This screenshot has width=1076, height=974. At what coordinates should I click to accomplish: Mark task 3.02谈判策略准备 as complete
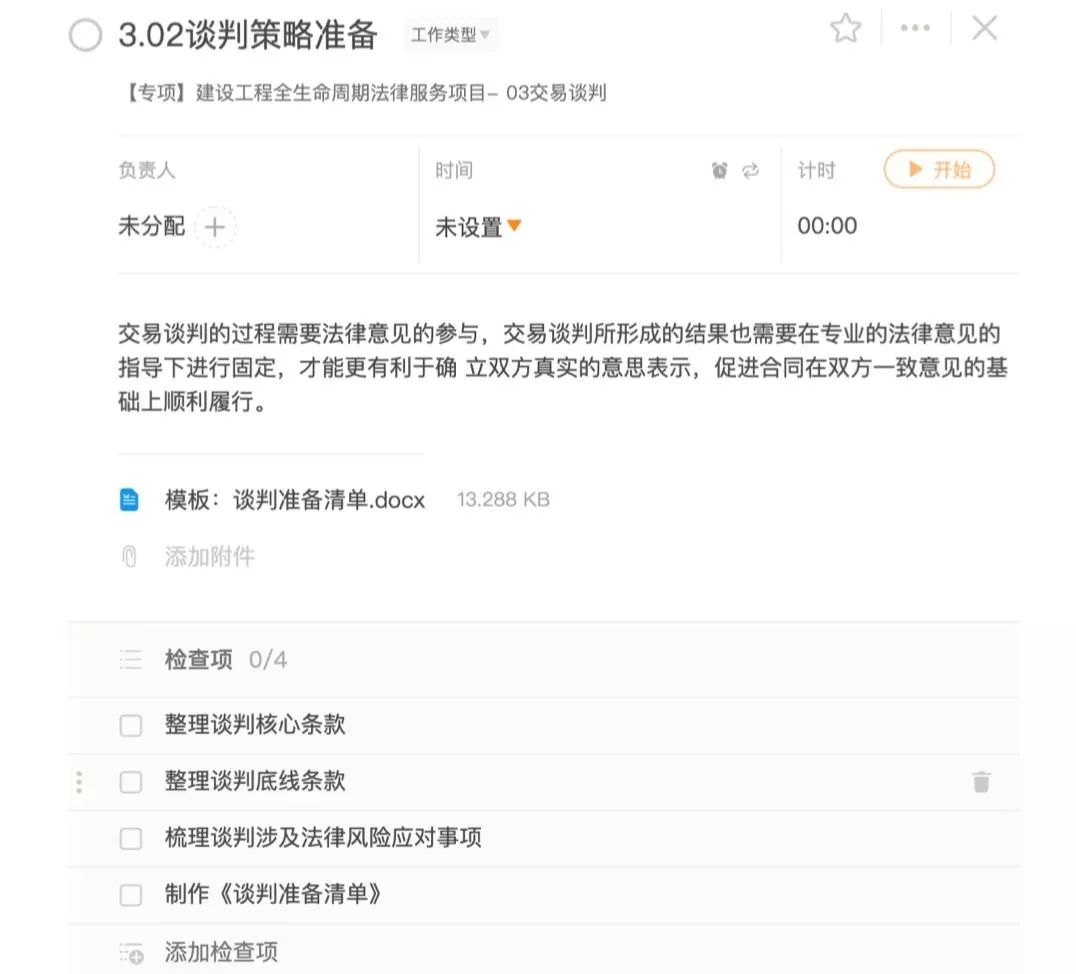click(86, 35)
